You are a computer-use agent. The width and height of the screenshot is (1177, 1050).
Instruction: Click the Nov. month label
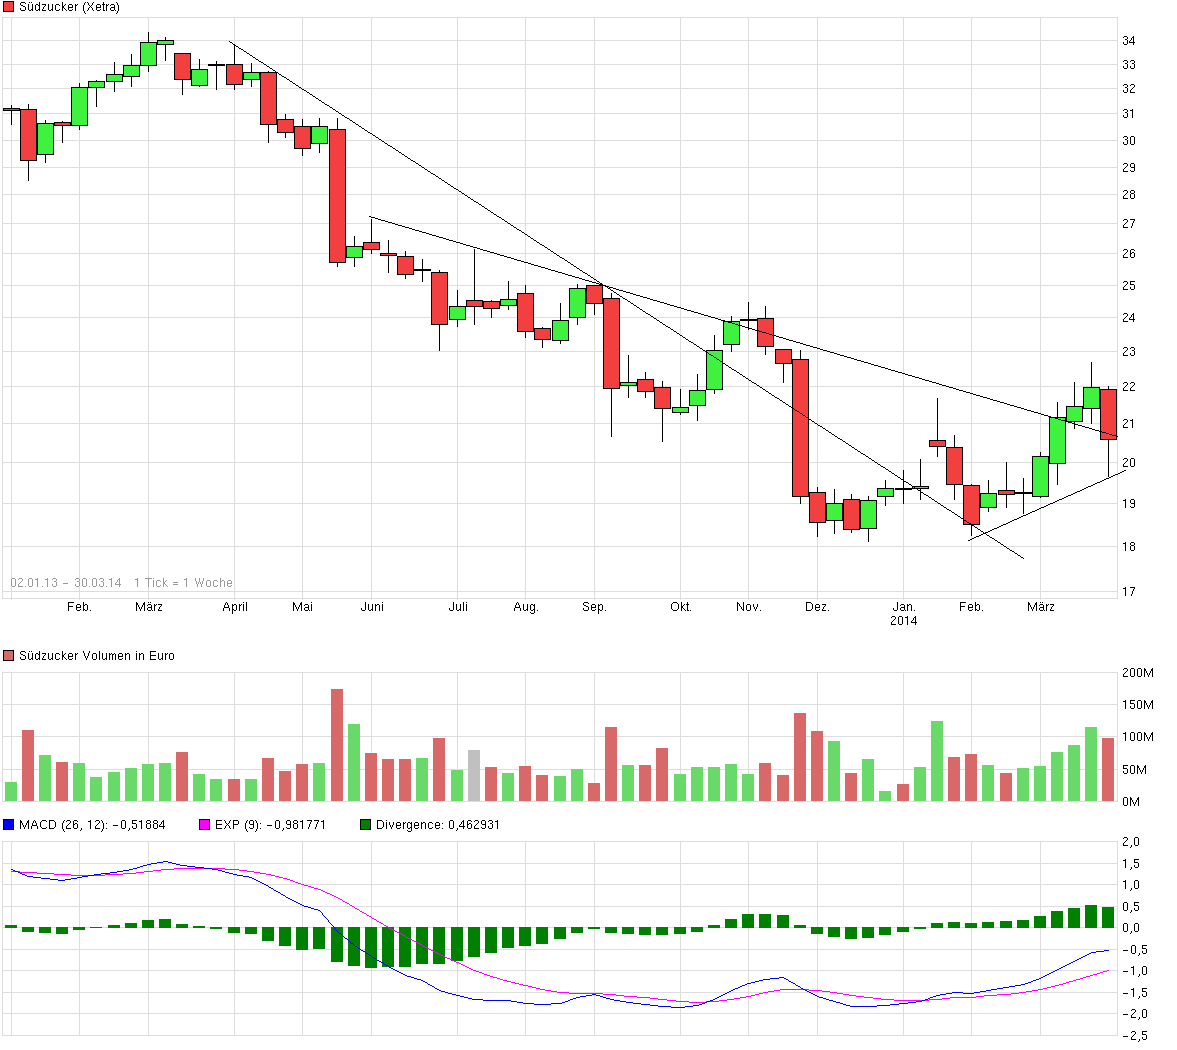click(748, 607)
